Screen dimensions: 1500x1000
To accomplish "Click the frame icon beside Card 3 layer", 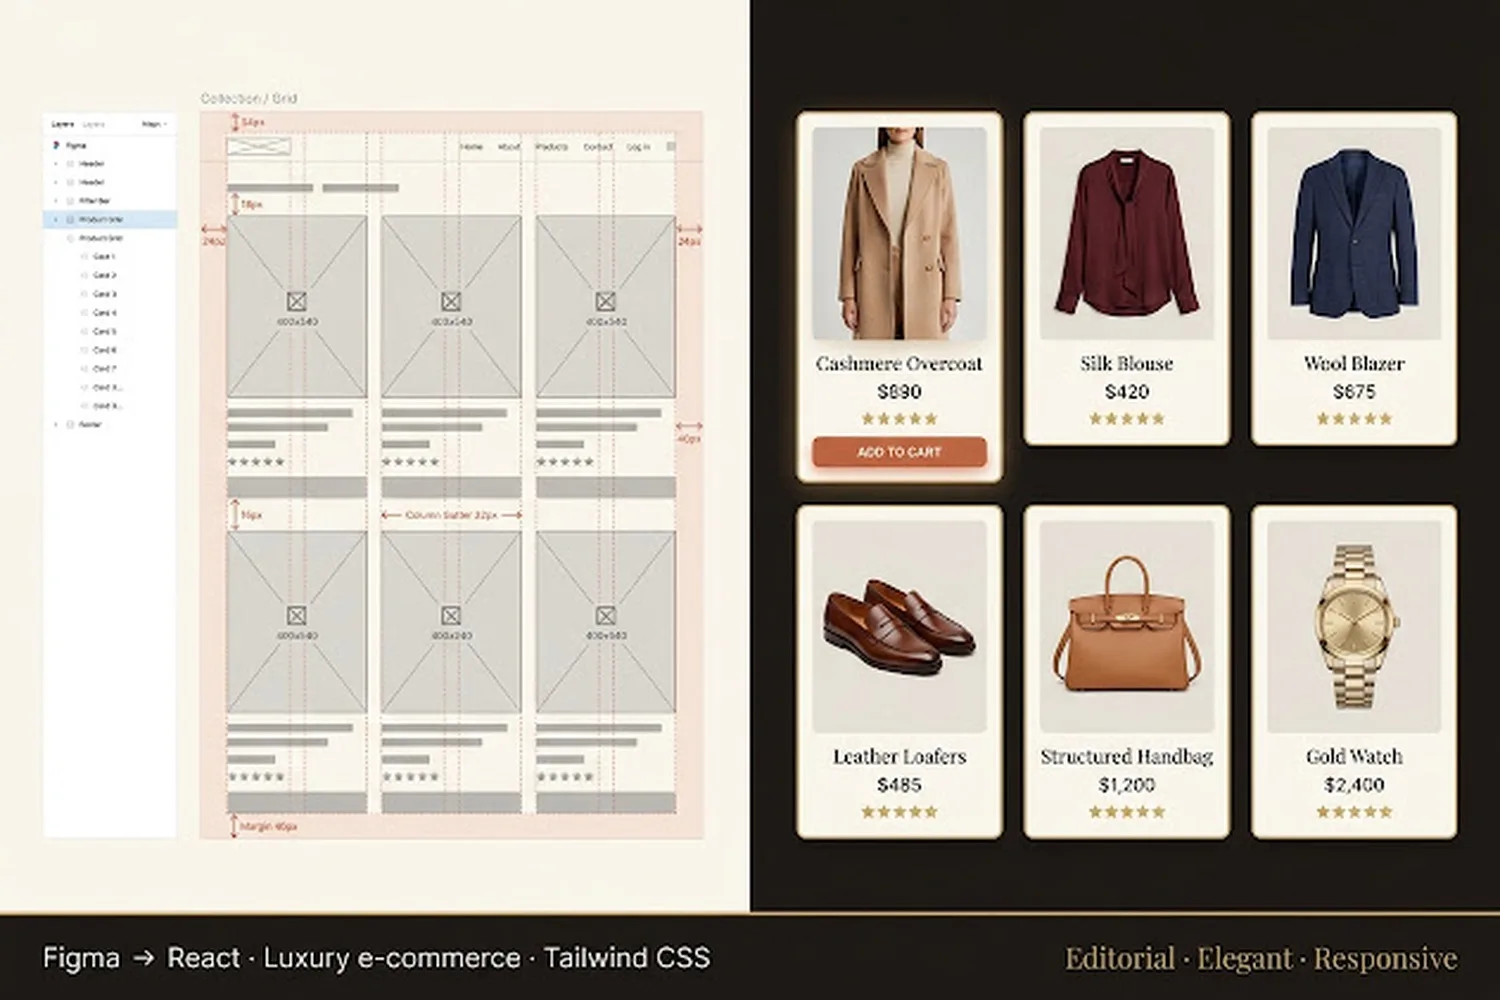I will (x=84, y=294).
